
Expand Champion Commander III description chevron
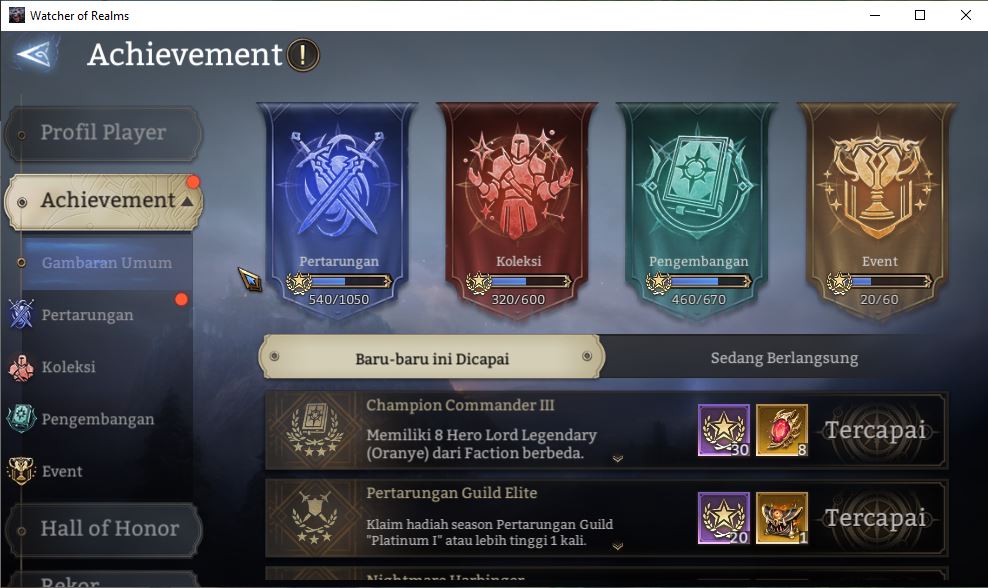[x=618, y=459]
